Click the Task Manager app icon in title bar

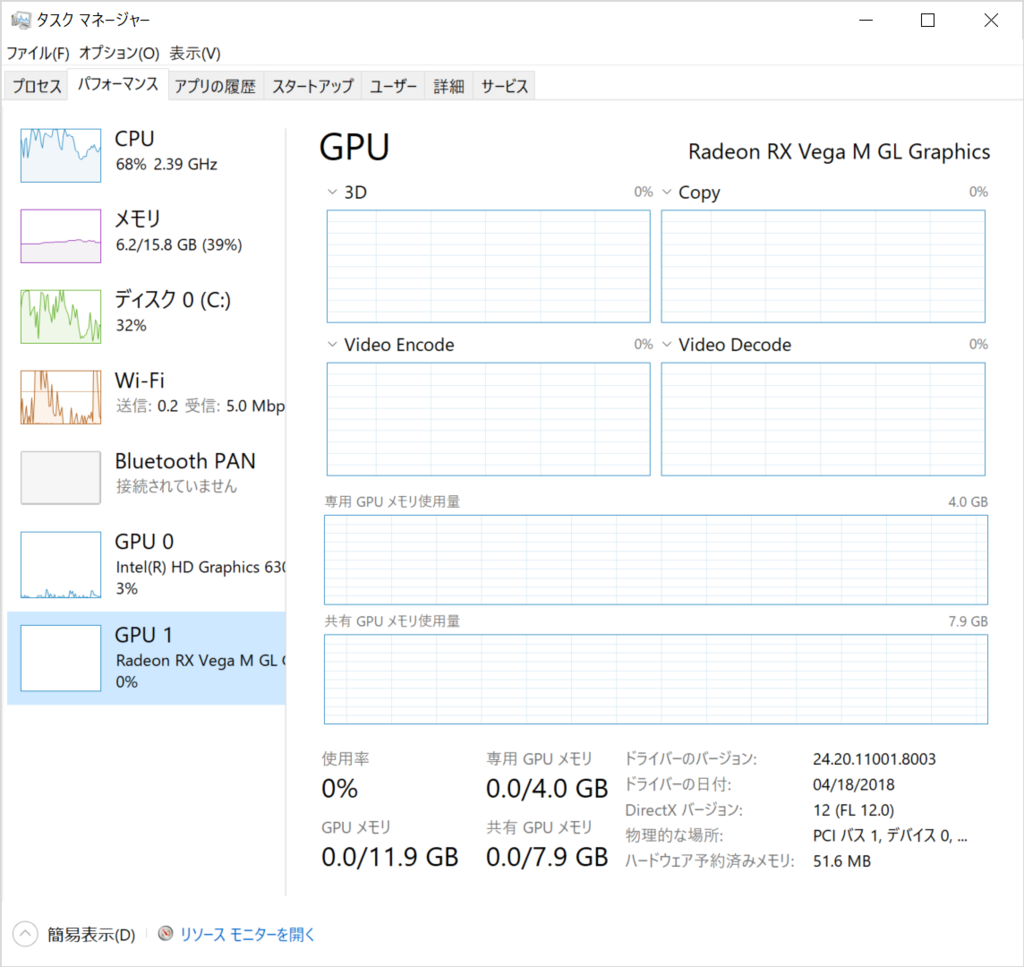(21, 20)
